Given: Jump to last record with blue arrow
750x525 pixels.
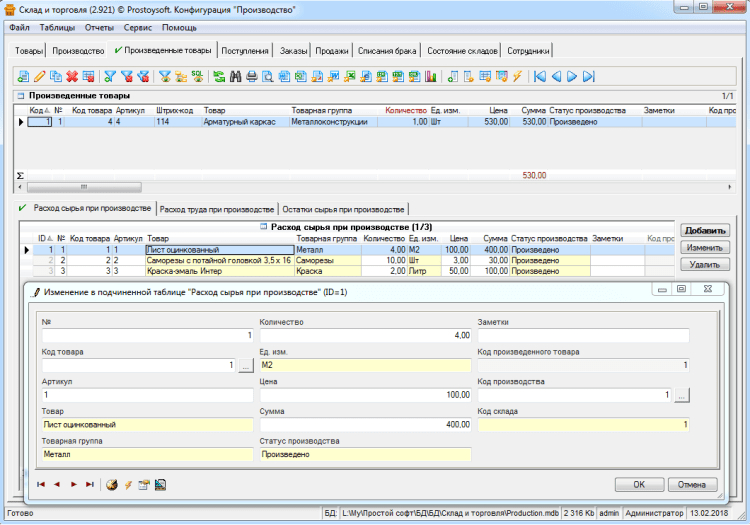Looking at the screenshot, I should [589, 76].
